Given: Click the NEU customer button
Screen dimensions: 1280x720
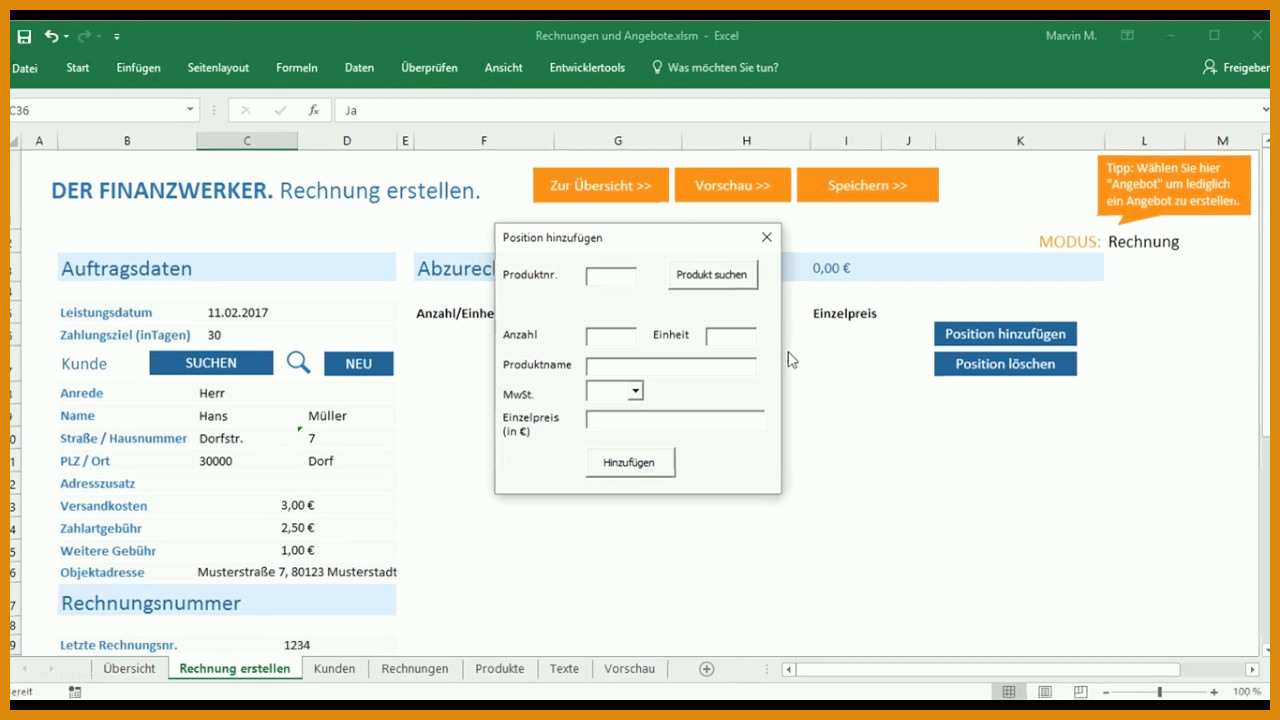Looking at the screenshot, I should point(358,364).
